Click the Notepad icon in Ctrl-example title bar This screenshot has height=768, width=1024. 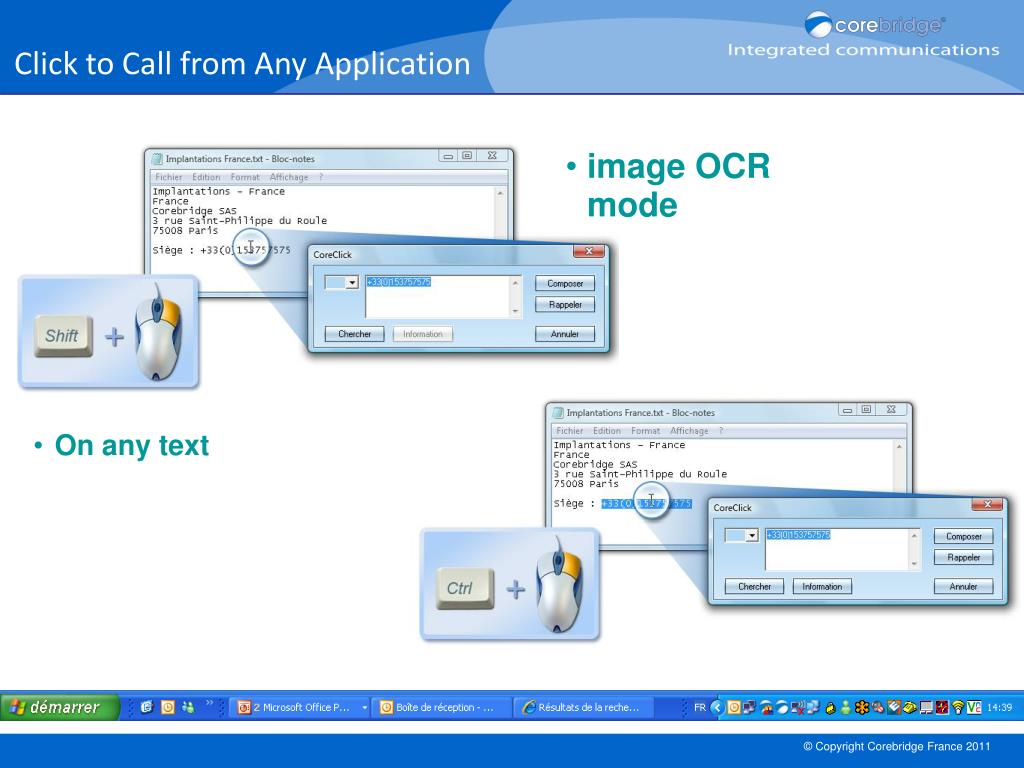pyautogui.click(x=558, y=413)
